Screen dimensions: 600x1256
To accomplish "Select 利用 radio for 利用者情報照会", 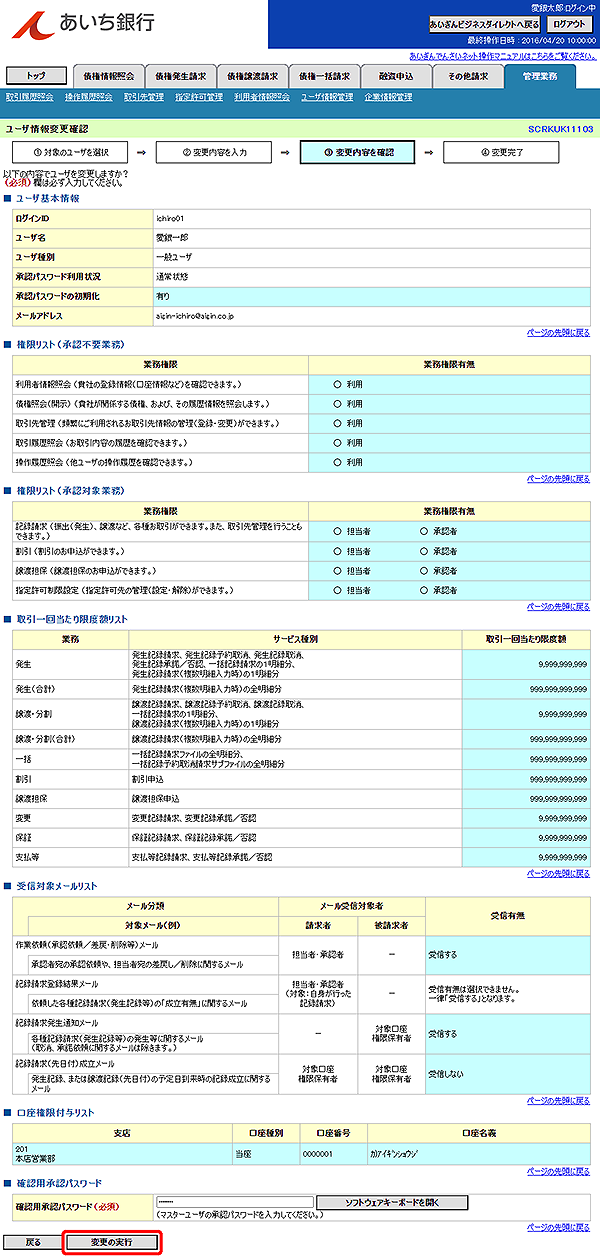I will (337, 383).
